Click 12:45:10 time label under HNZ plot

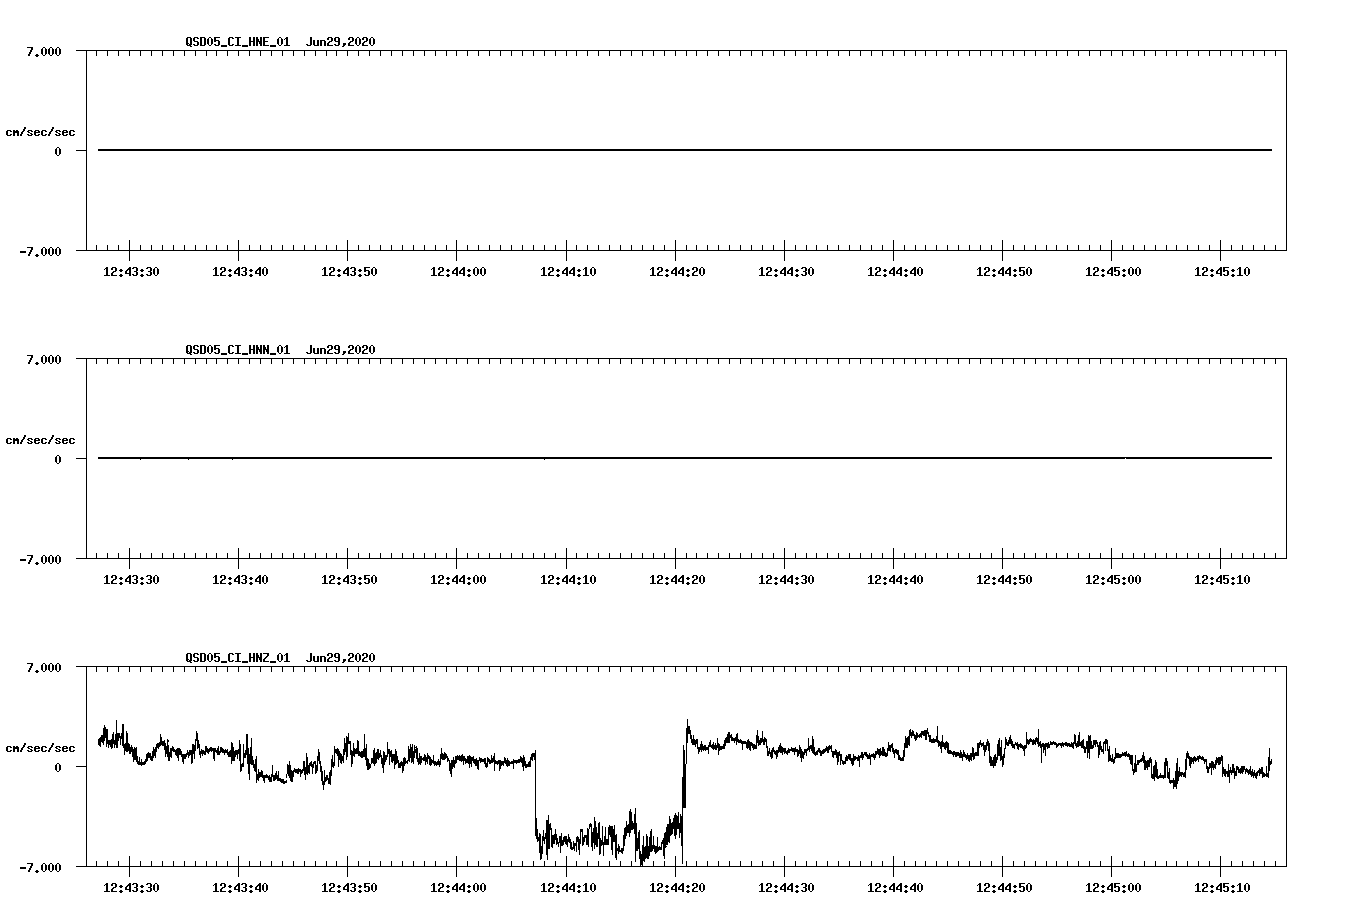(x=1222, y=888)
